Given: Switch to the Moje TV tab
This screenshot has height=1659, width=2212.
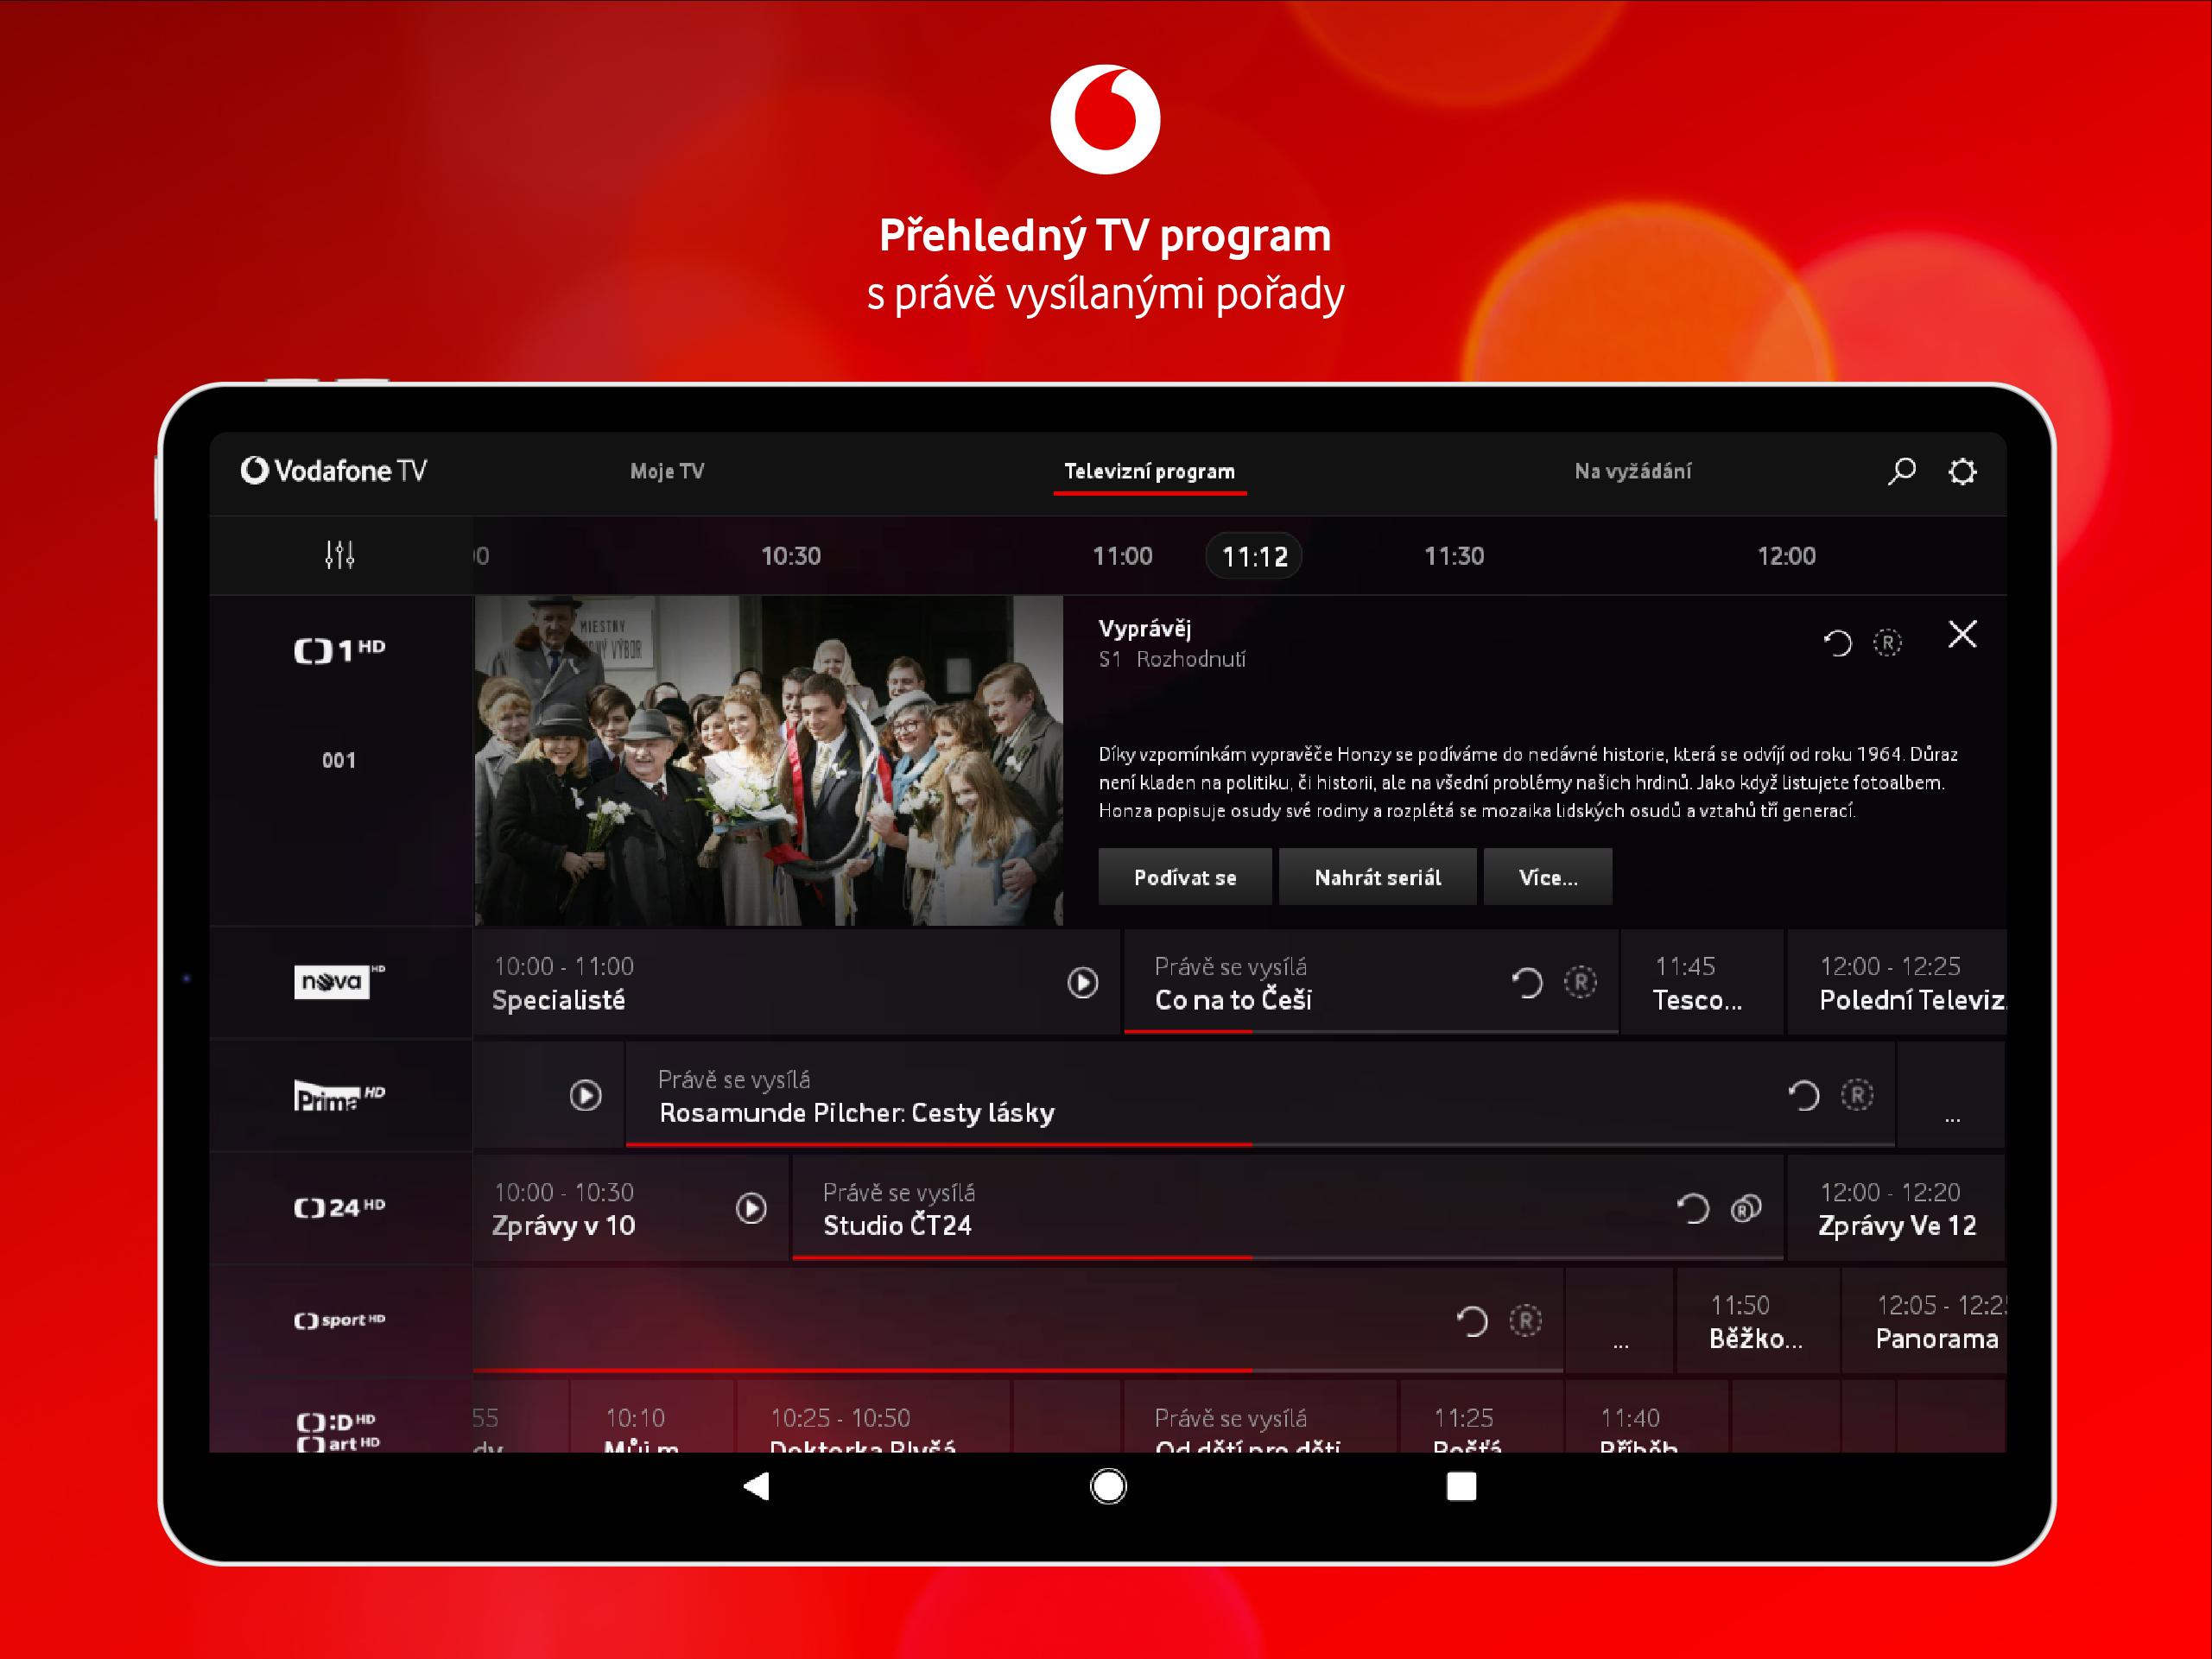Looking at the screenshot, I should (667, 471).
